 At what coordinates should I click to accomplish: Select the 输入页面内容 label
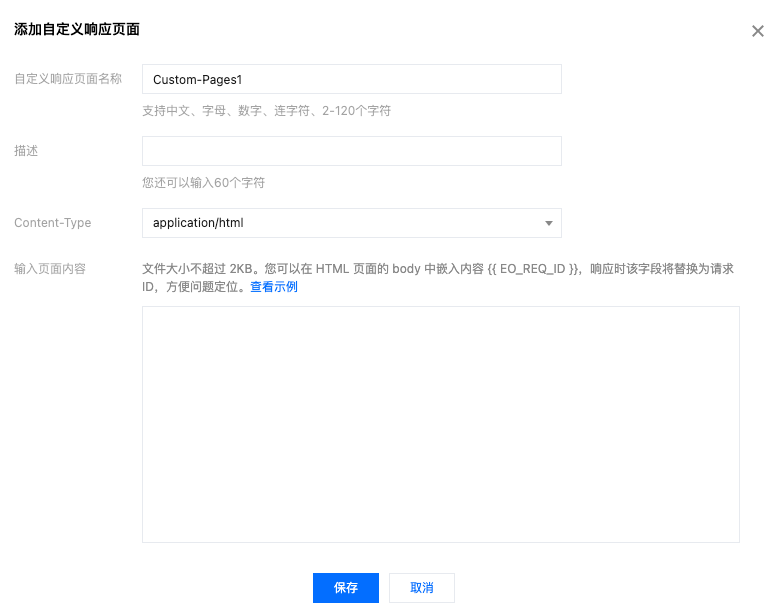(x=50, y=269)
